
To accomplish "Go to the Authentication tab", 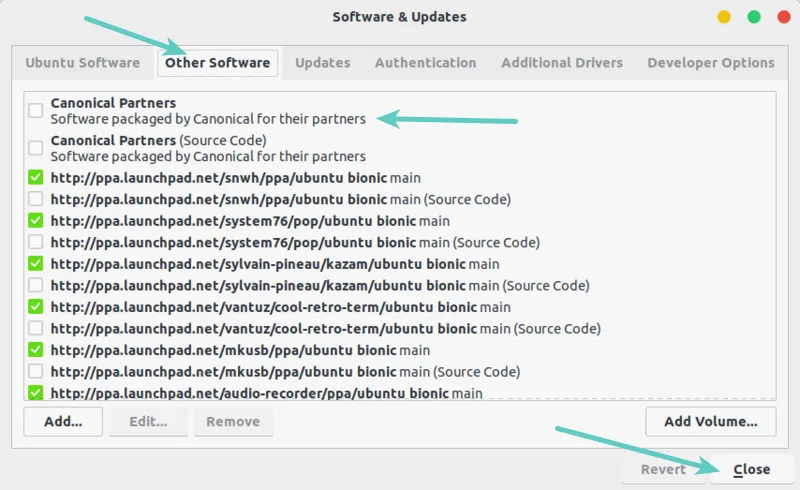I will (426, 63).
